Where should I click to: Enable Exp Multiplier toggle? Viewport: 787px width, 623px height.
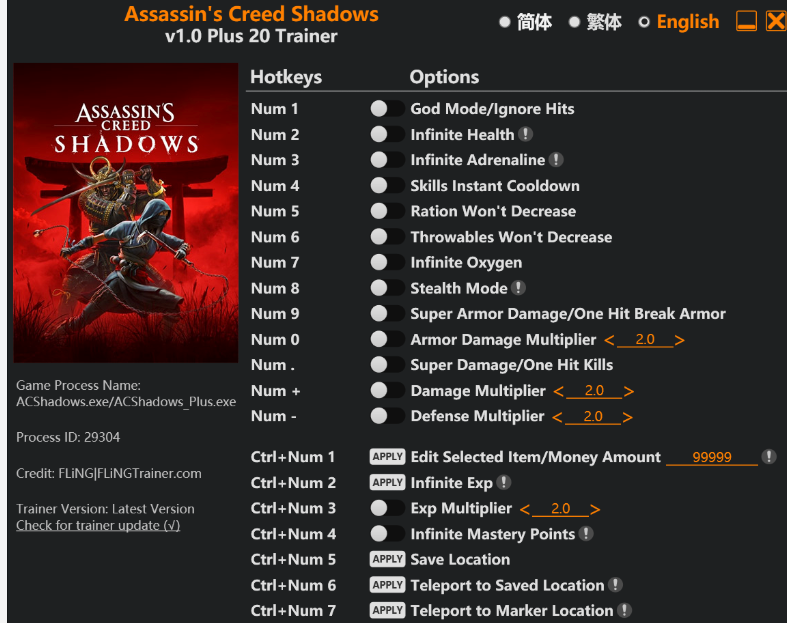(x=387, y=508)
